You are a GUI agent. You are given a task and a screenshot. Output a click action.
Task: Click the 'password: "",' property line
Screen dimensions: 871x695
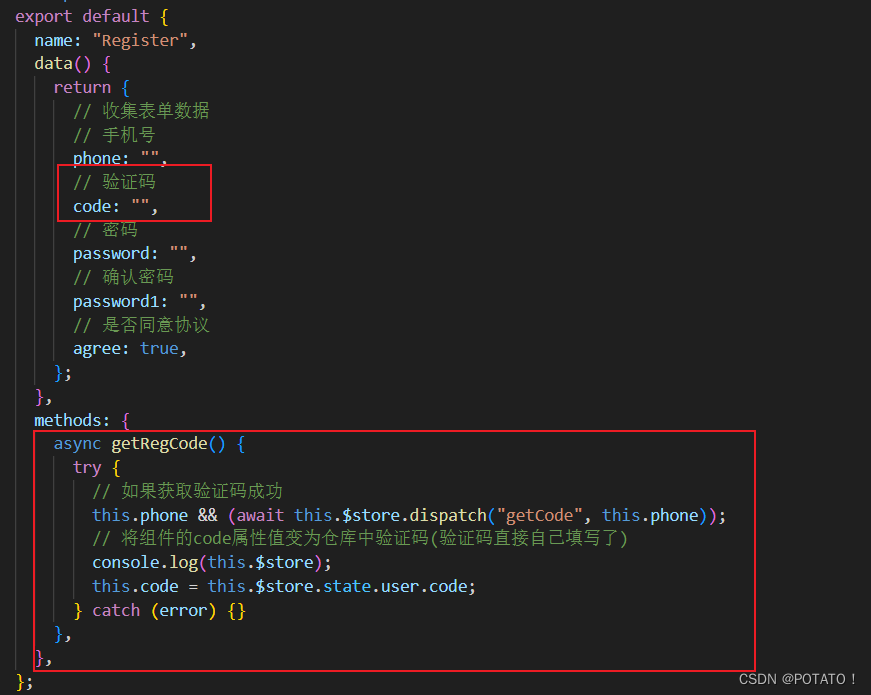tap(134, 253)
